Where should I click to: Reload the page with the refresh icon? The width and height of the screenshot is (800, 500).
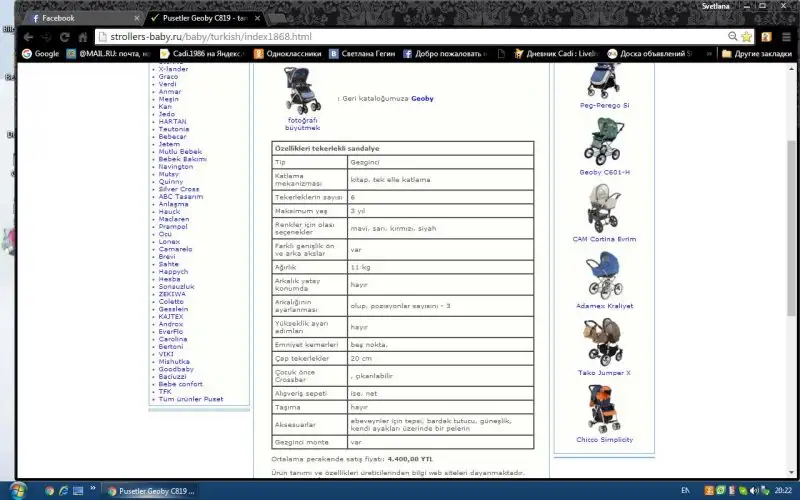pyautogui.click(x=64, y=37)
